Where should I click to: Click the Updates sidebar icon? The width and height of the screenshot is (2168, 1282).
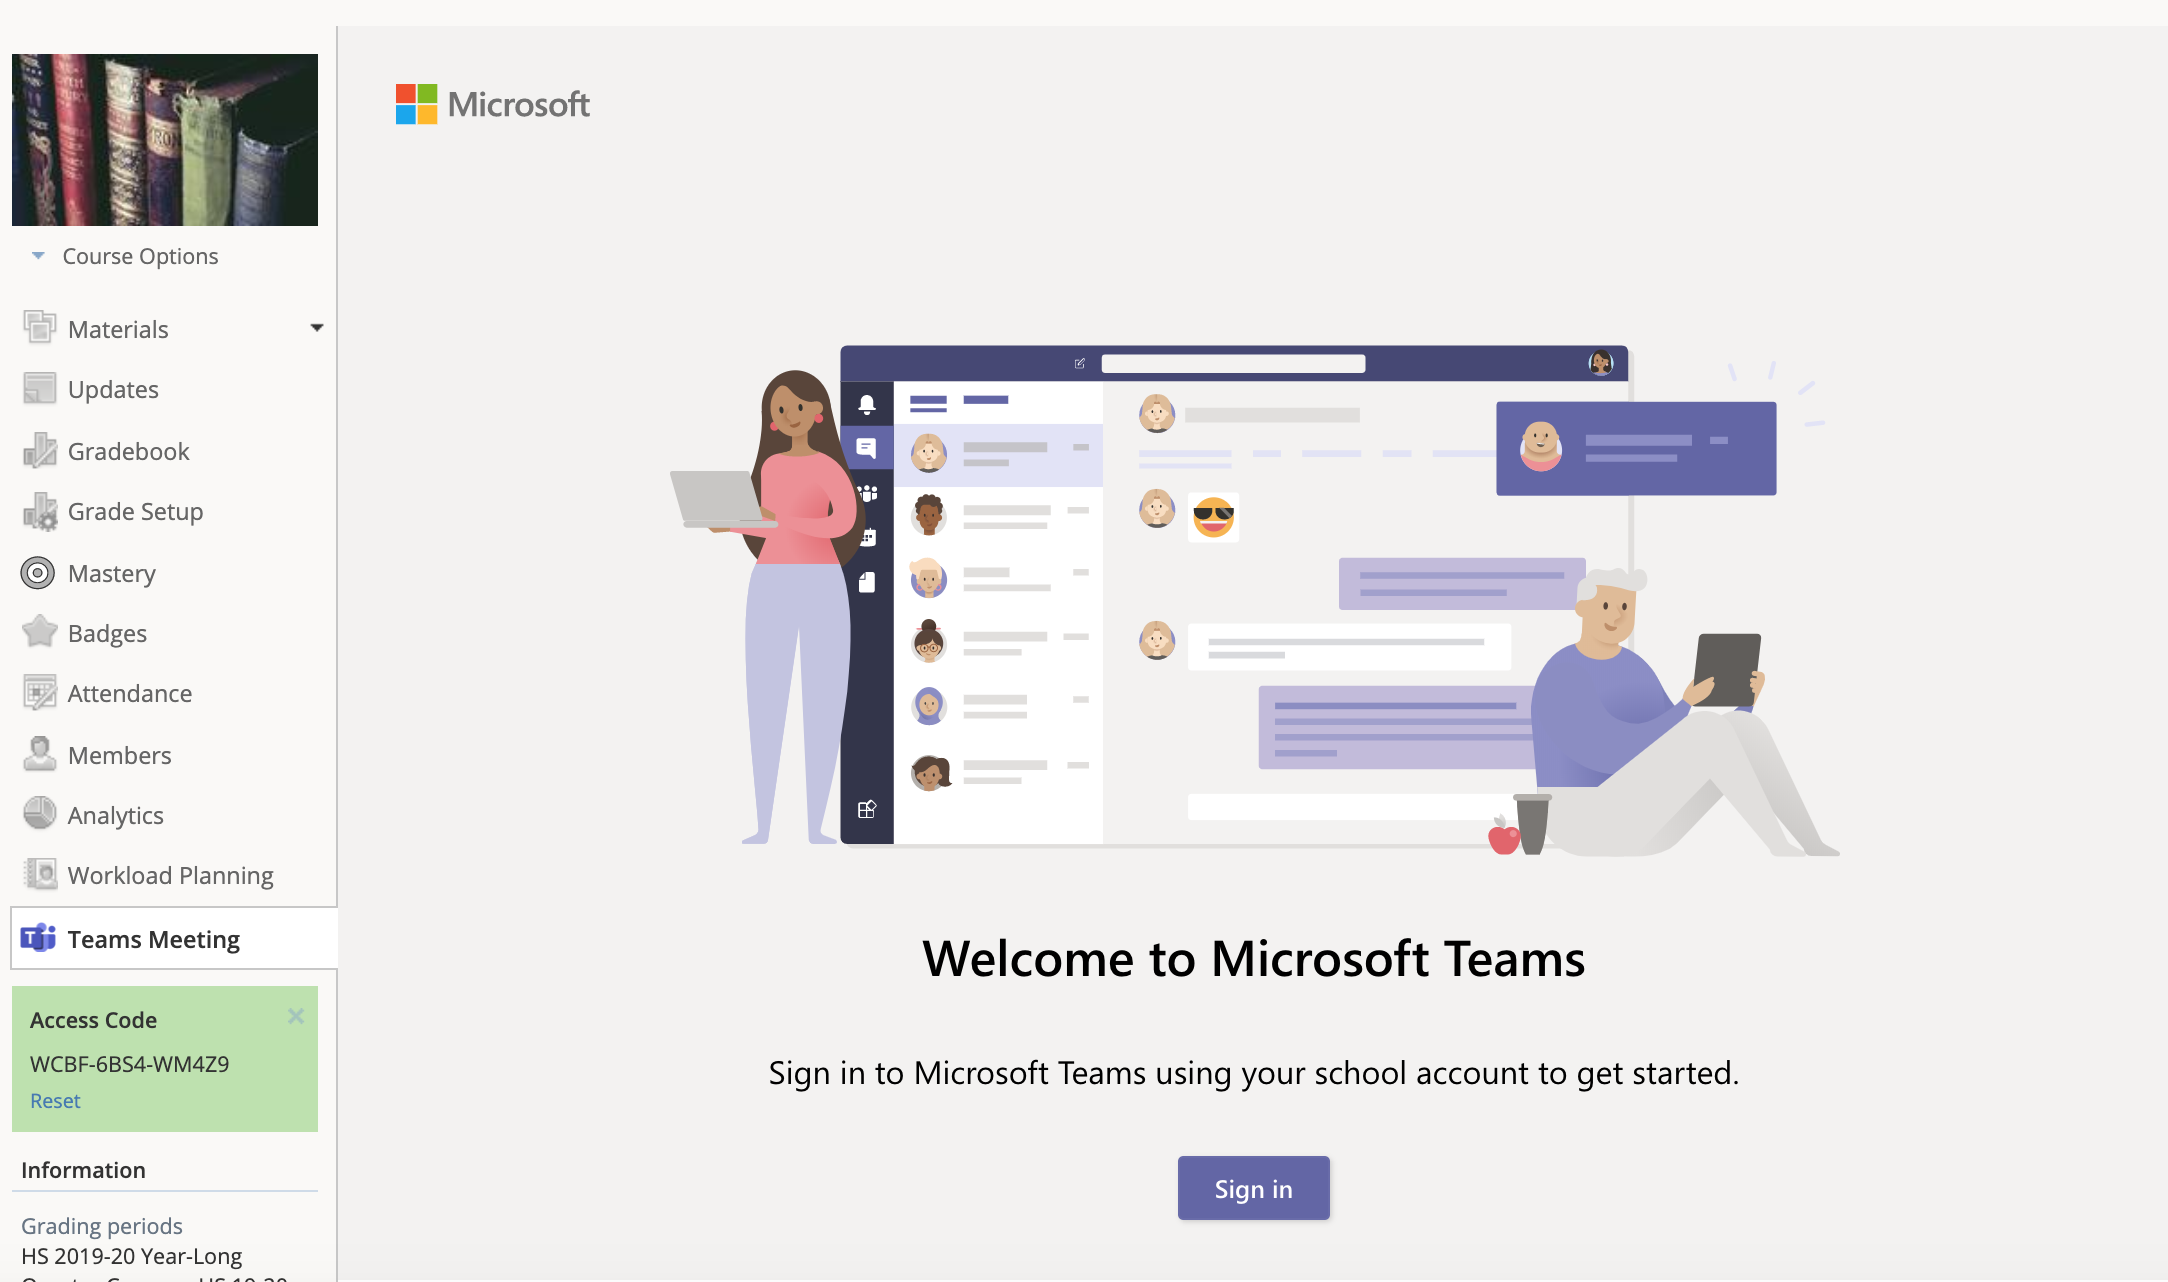click(39, 389)
